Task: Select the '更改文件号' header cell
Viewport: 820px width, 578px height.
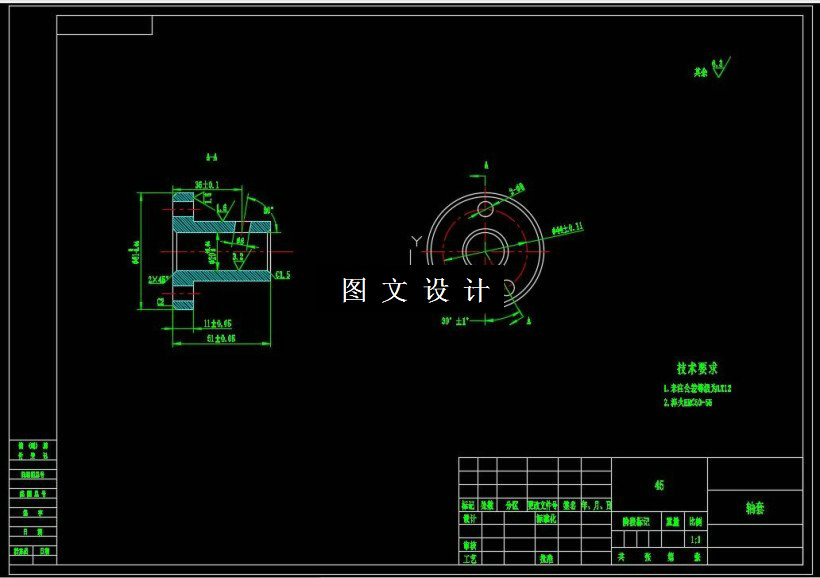Action: pos(543,505)
